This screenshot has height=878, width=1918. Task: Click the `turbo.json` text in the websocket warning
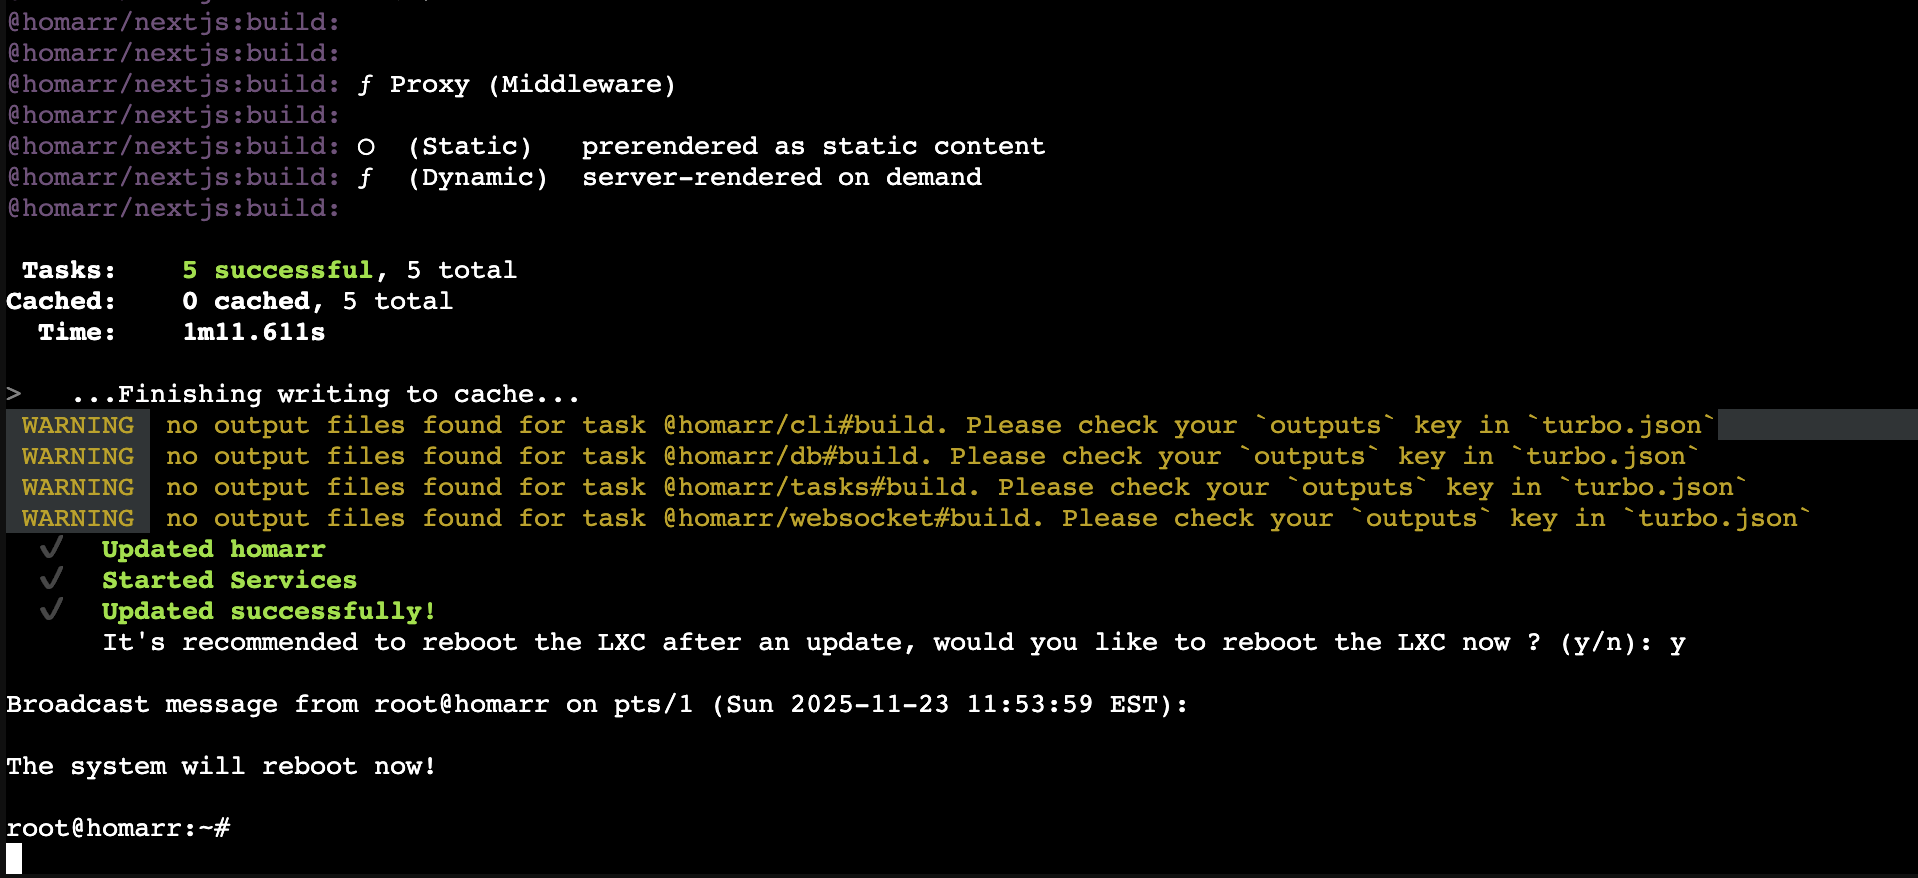(x=1717, y=518)
